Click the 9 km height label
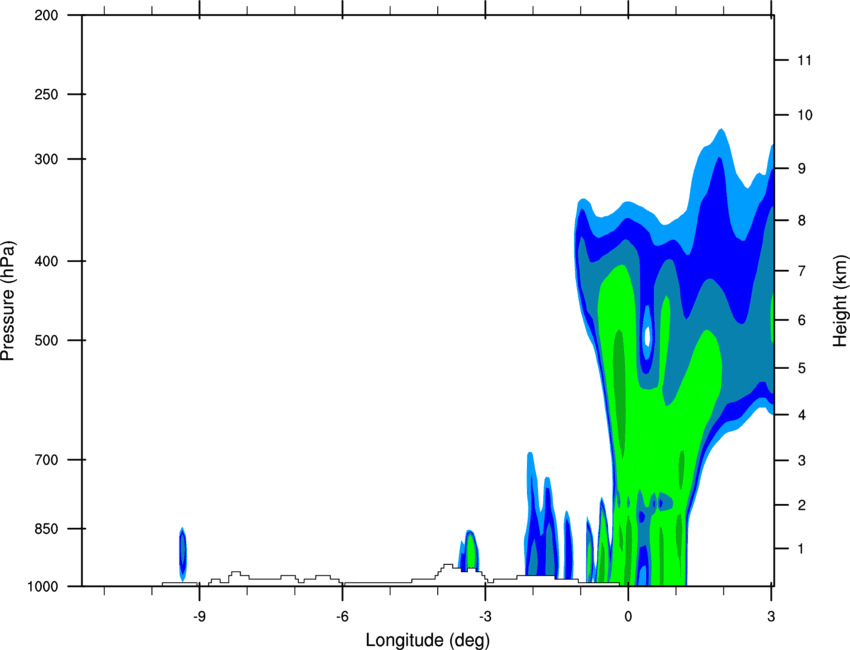The height and width of the screenshot is (650, 850). click(802, 169)
